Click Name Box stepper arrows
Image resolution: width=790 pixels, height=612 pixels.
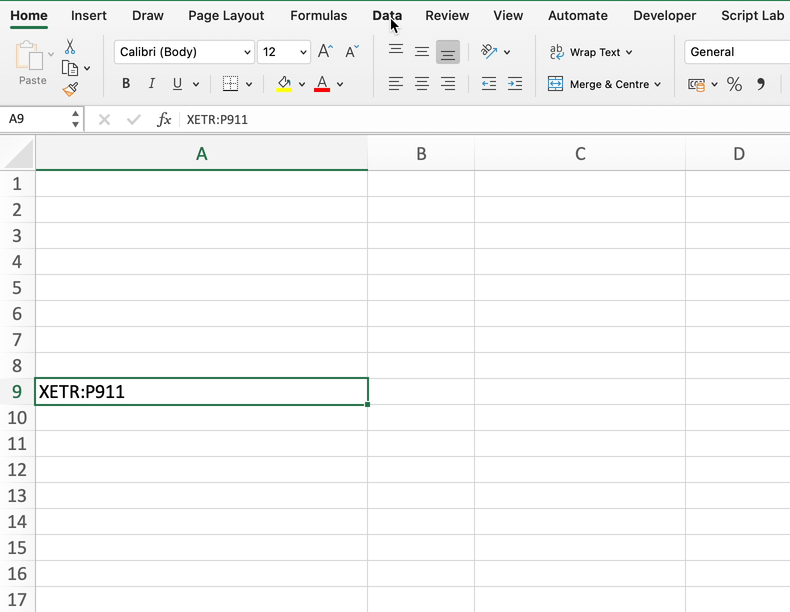pyautogui.click(x=75, y=119)
